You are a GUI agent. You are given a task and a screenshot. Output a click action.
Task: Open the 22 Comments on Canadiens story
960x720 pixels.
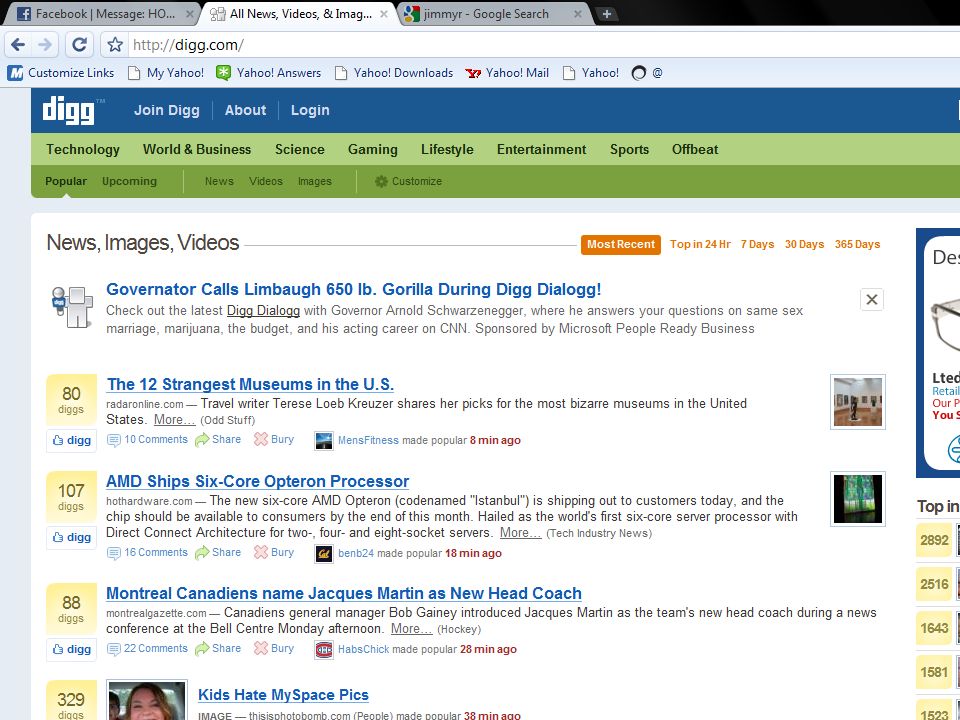[x=147, y=648]
